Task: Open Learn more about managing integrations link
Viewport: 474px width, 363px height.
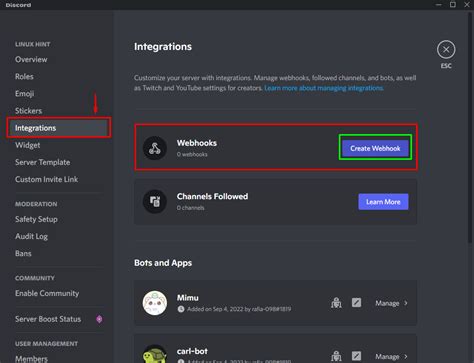Action: point(324,88)
